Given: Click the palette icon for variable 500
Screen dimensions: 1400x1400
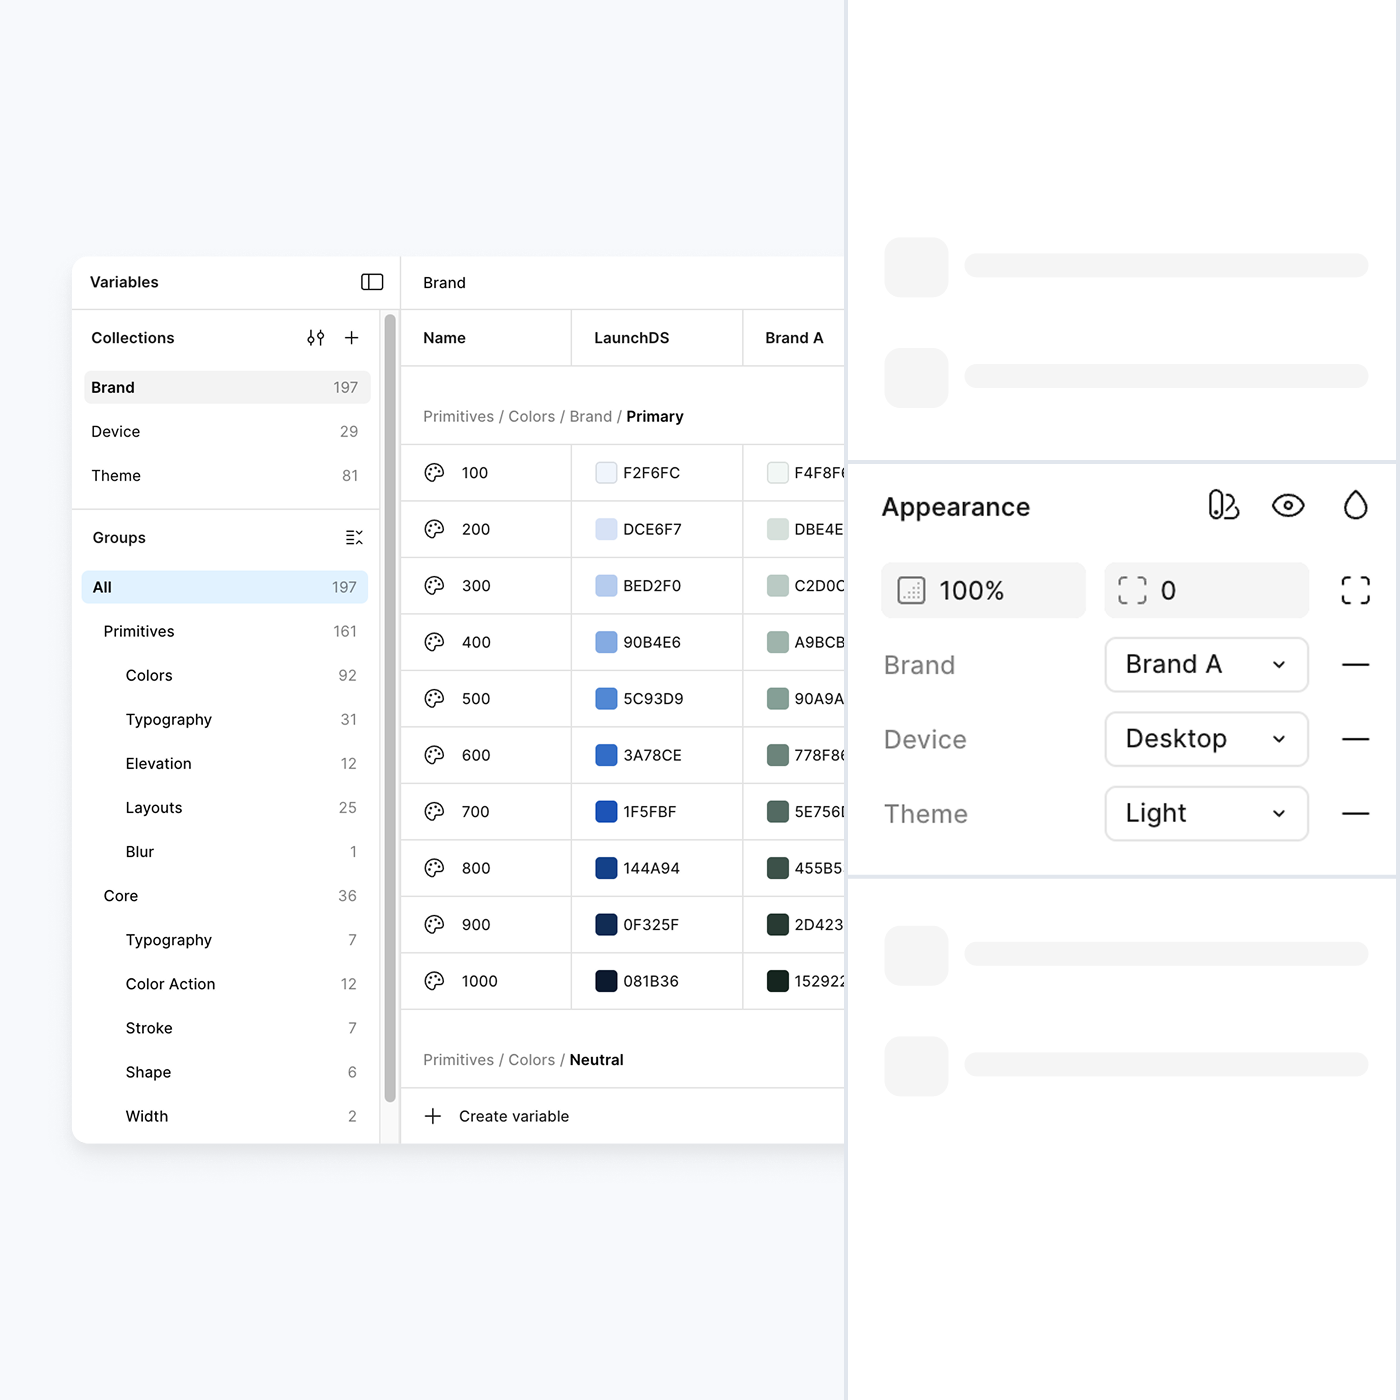Looking at the screenshot, I should [434, 699].
